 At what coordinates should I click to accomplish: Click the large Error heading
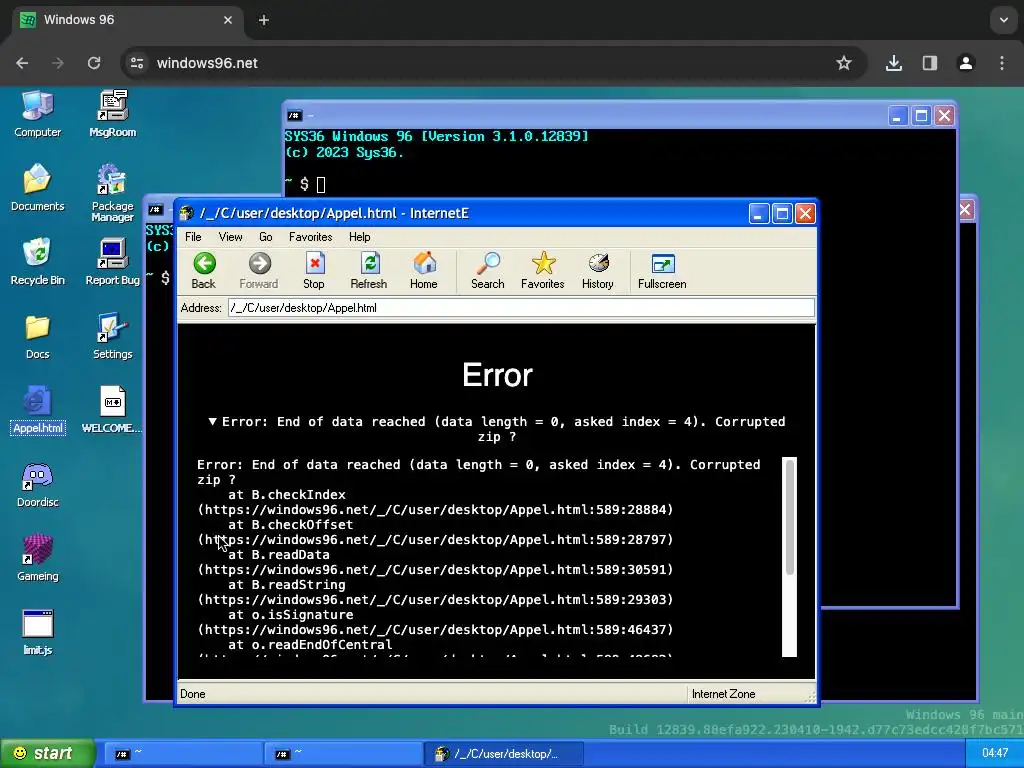pos(497,375)
